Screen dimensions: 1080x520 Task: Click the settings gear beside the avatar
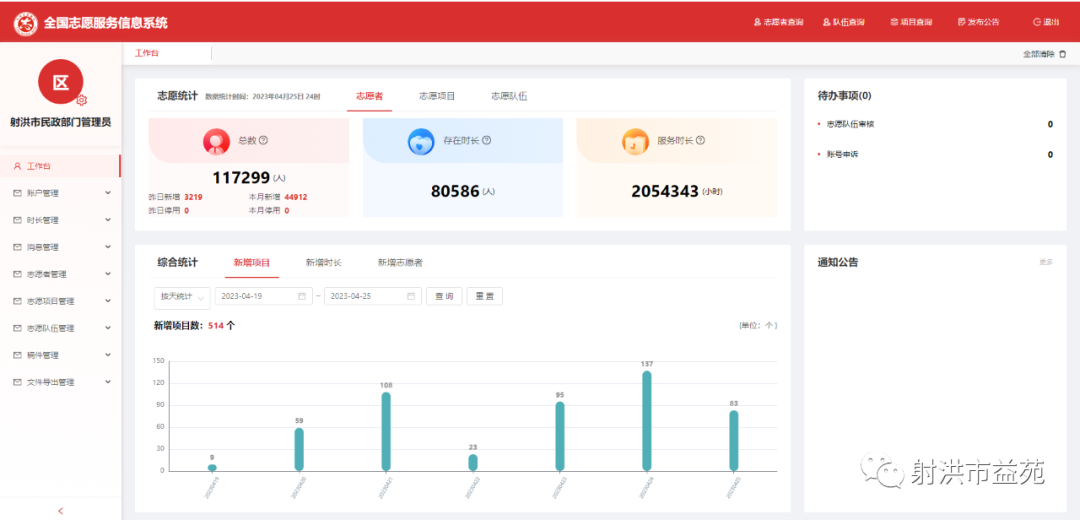(82, 100)
